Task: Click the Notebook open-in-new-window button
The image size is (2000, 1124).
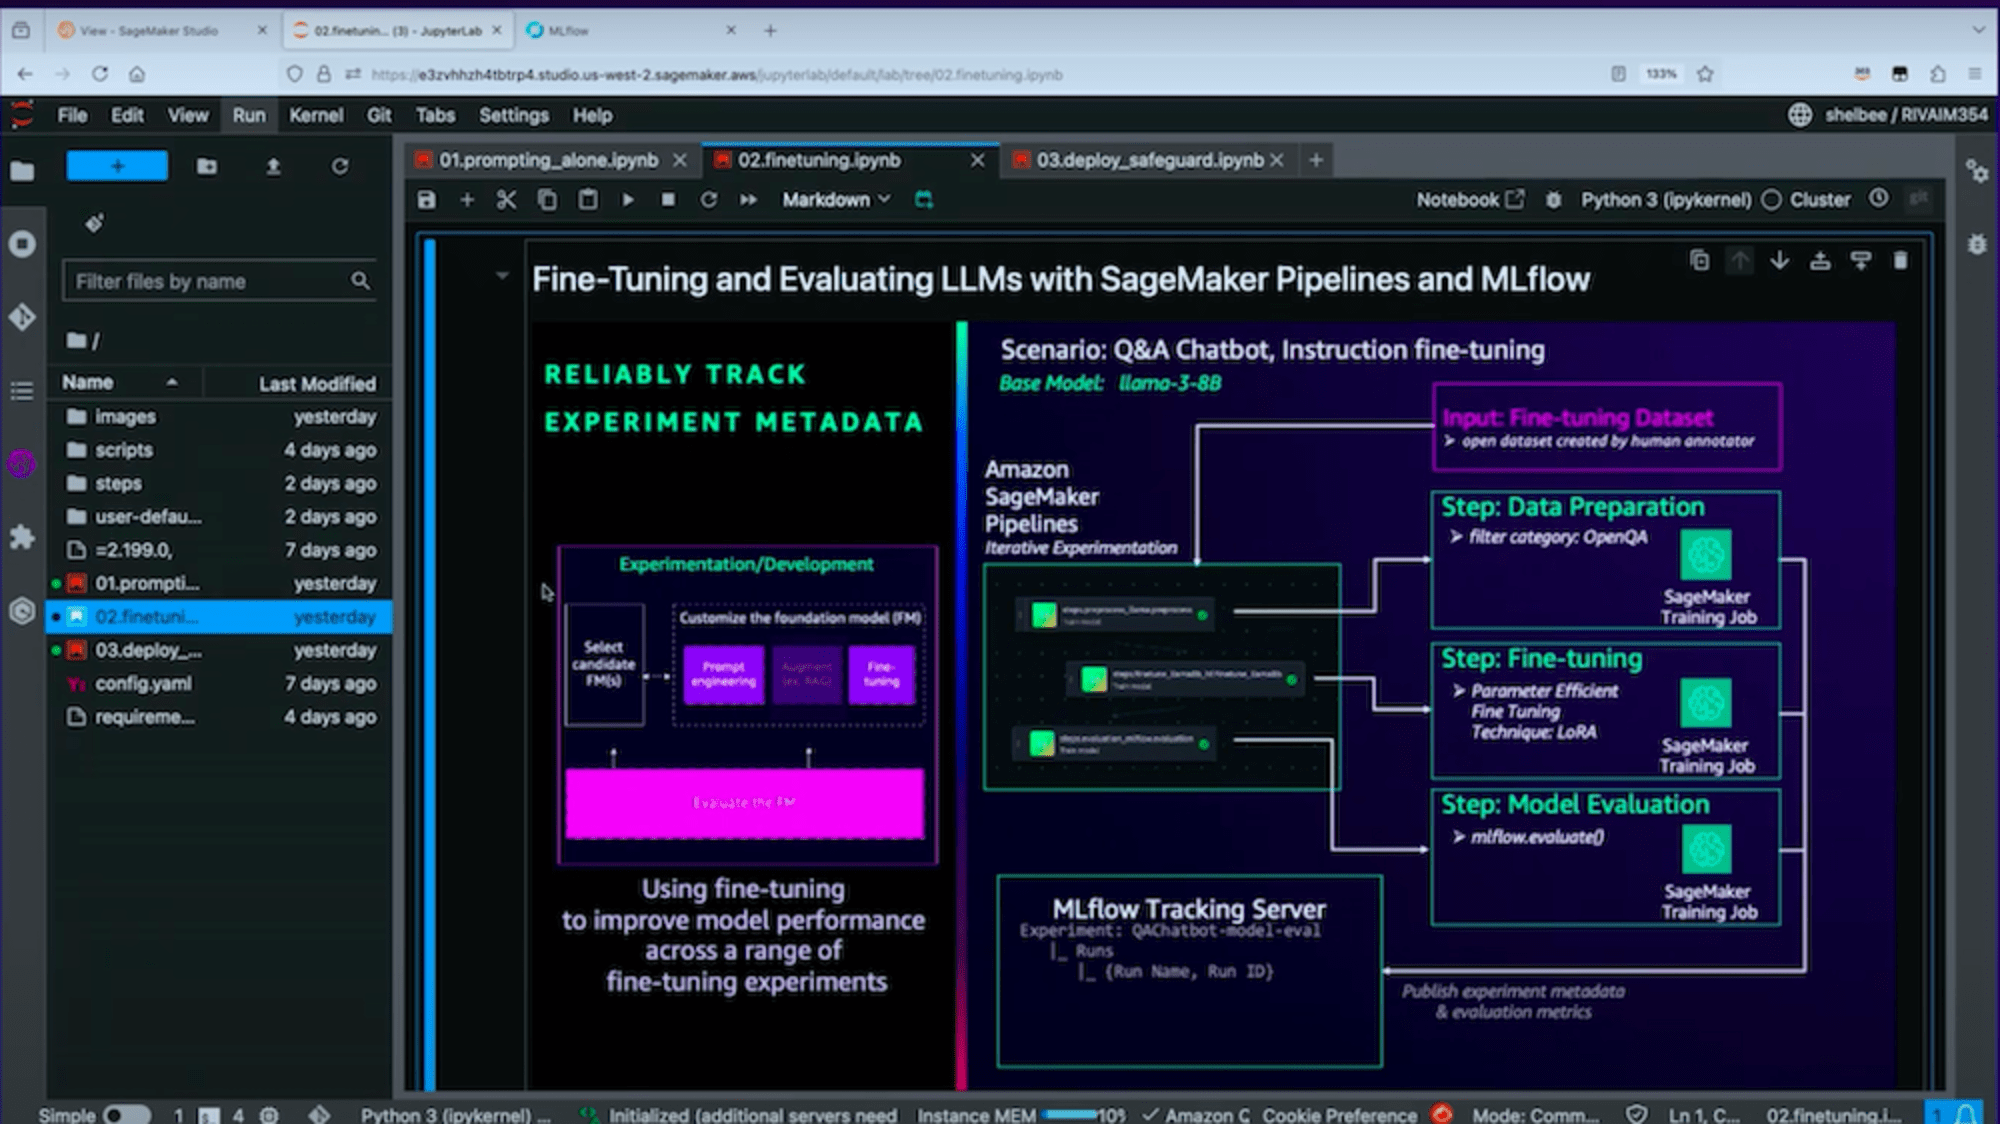Action: [1470, 200]
